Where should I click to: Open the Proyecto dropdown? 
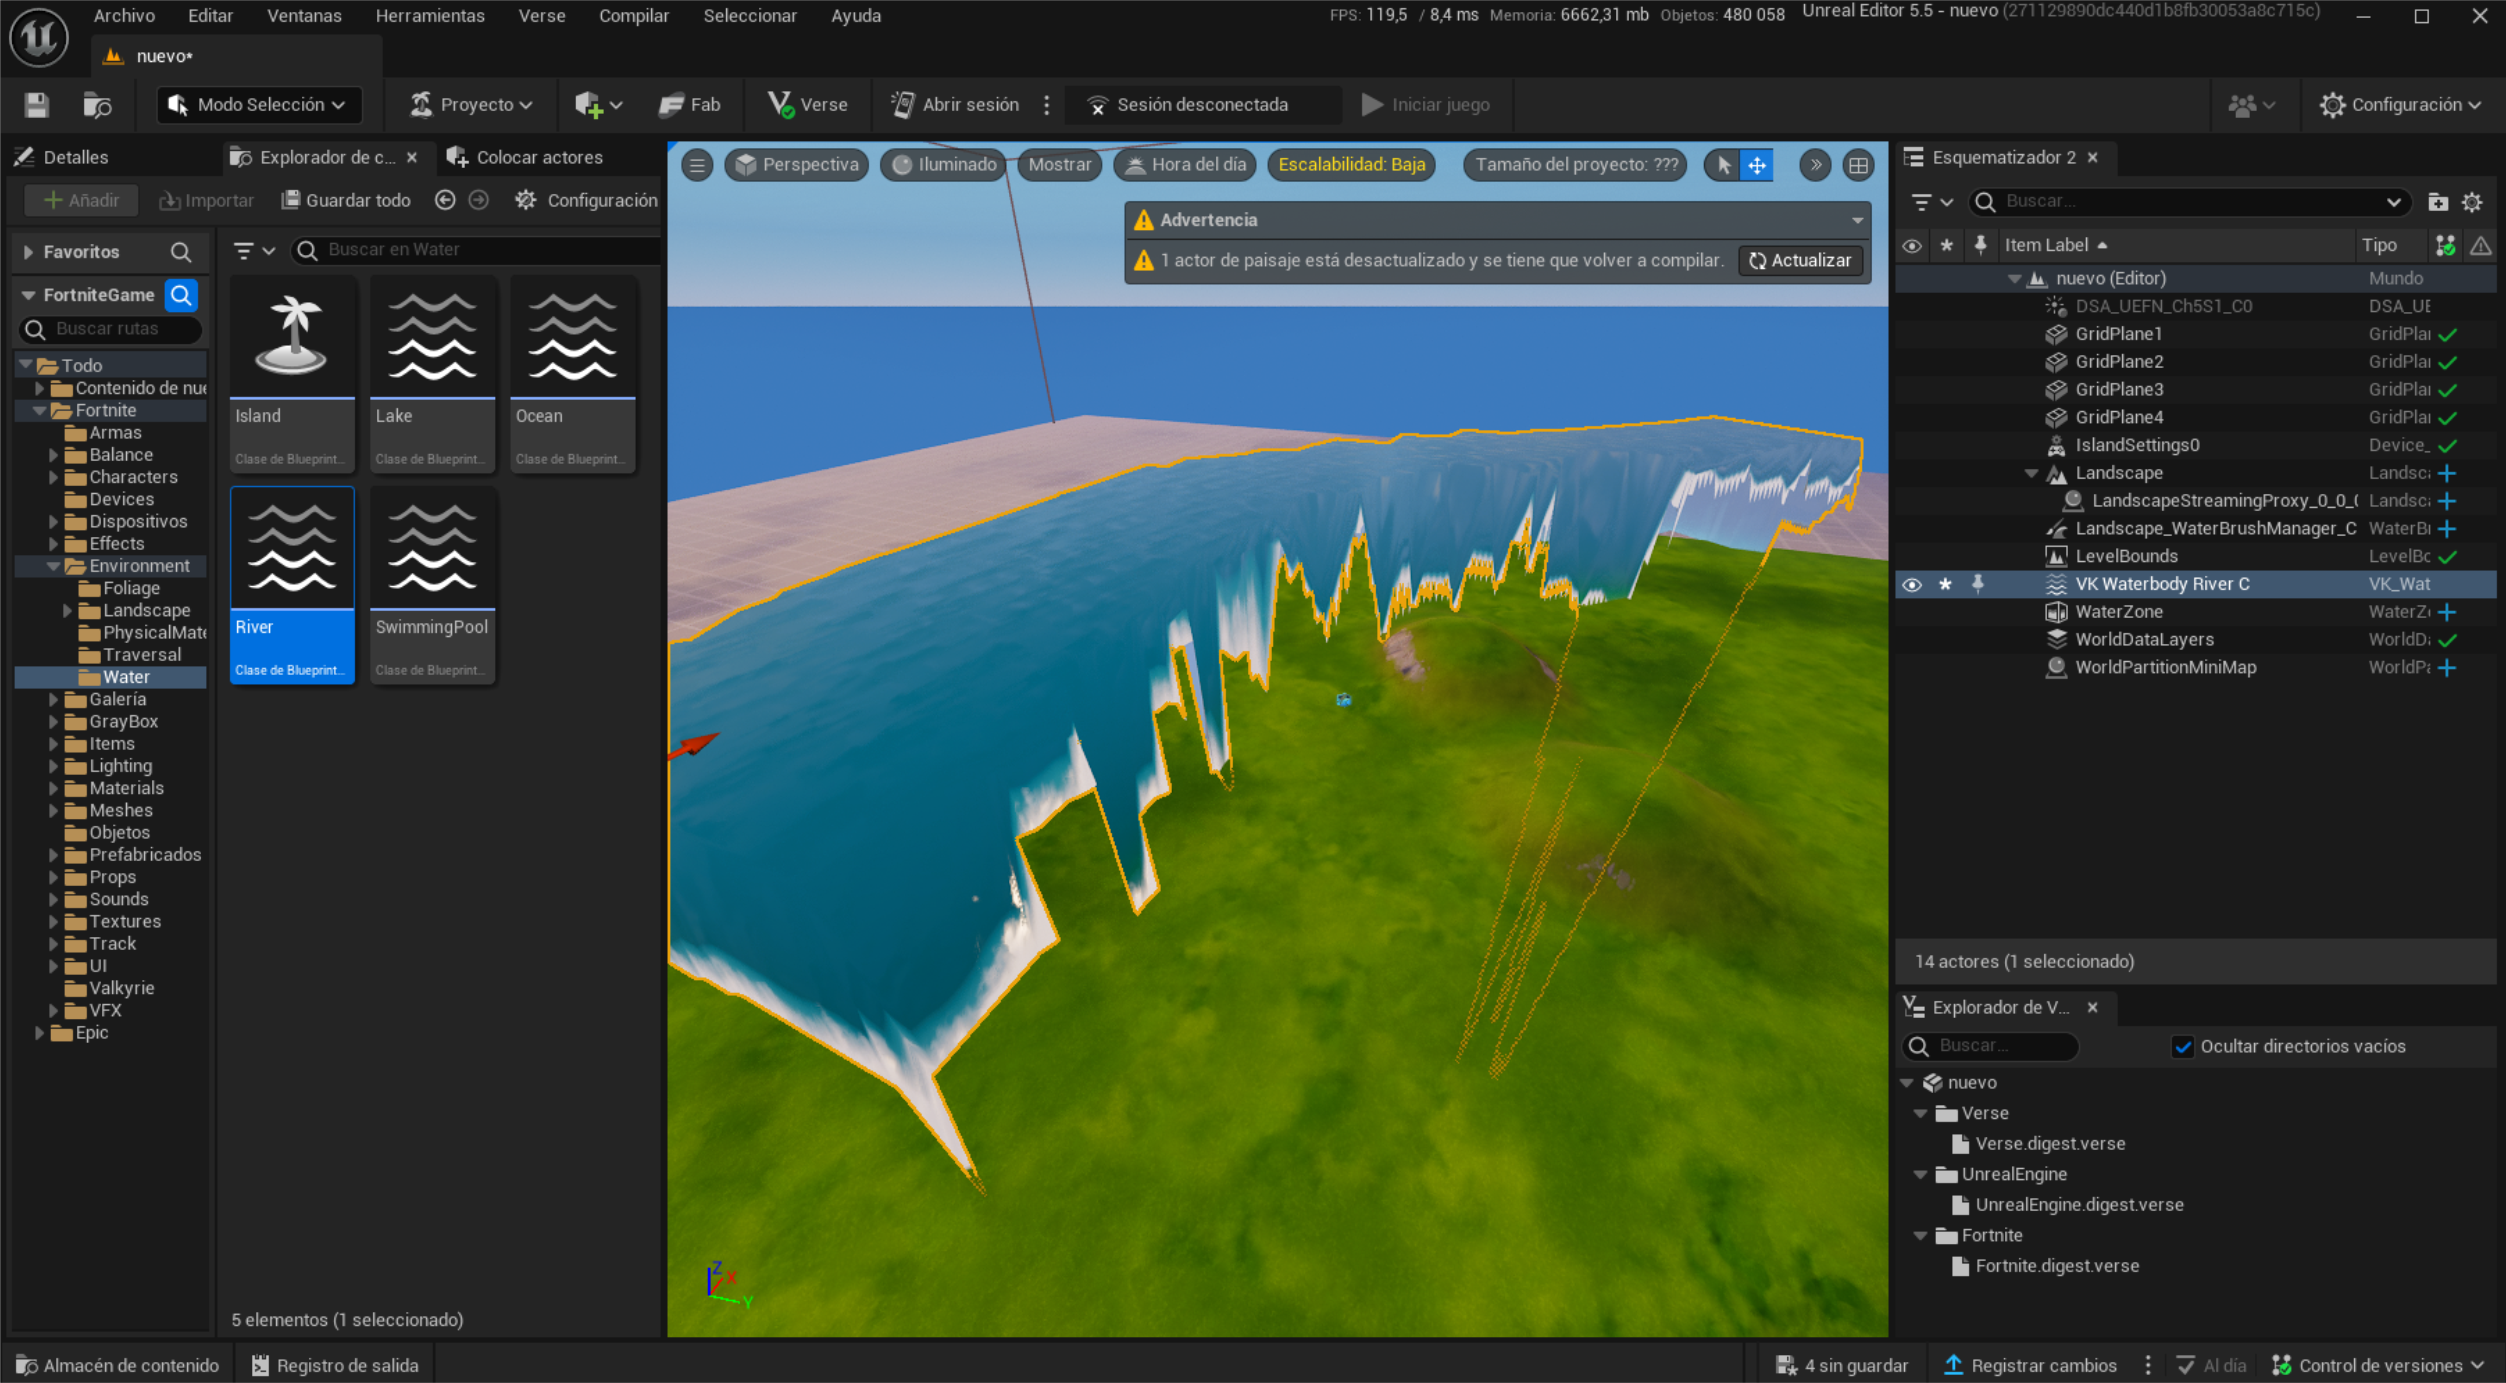click(471, 105)
